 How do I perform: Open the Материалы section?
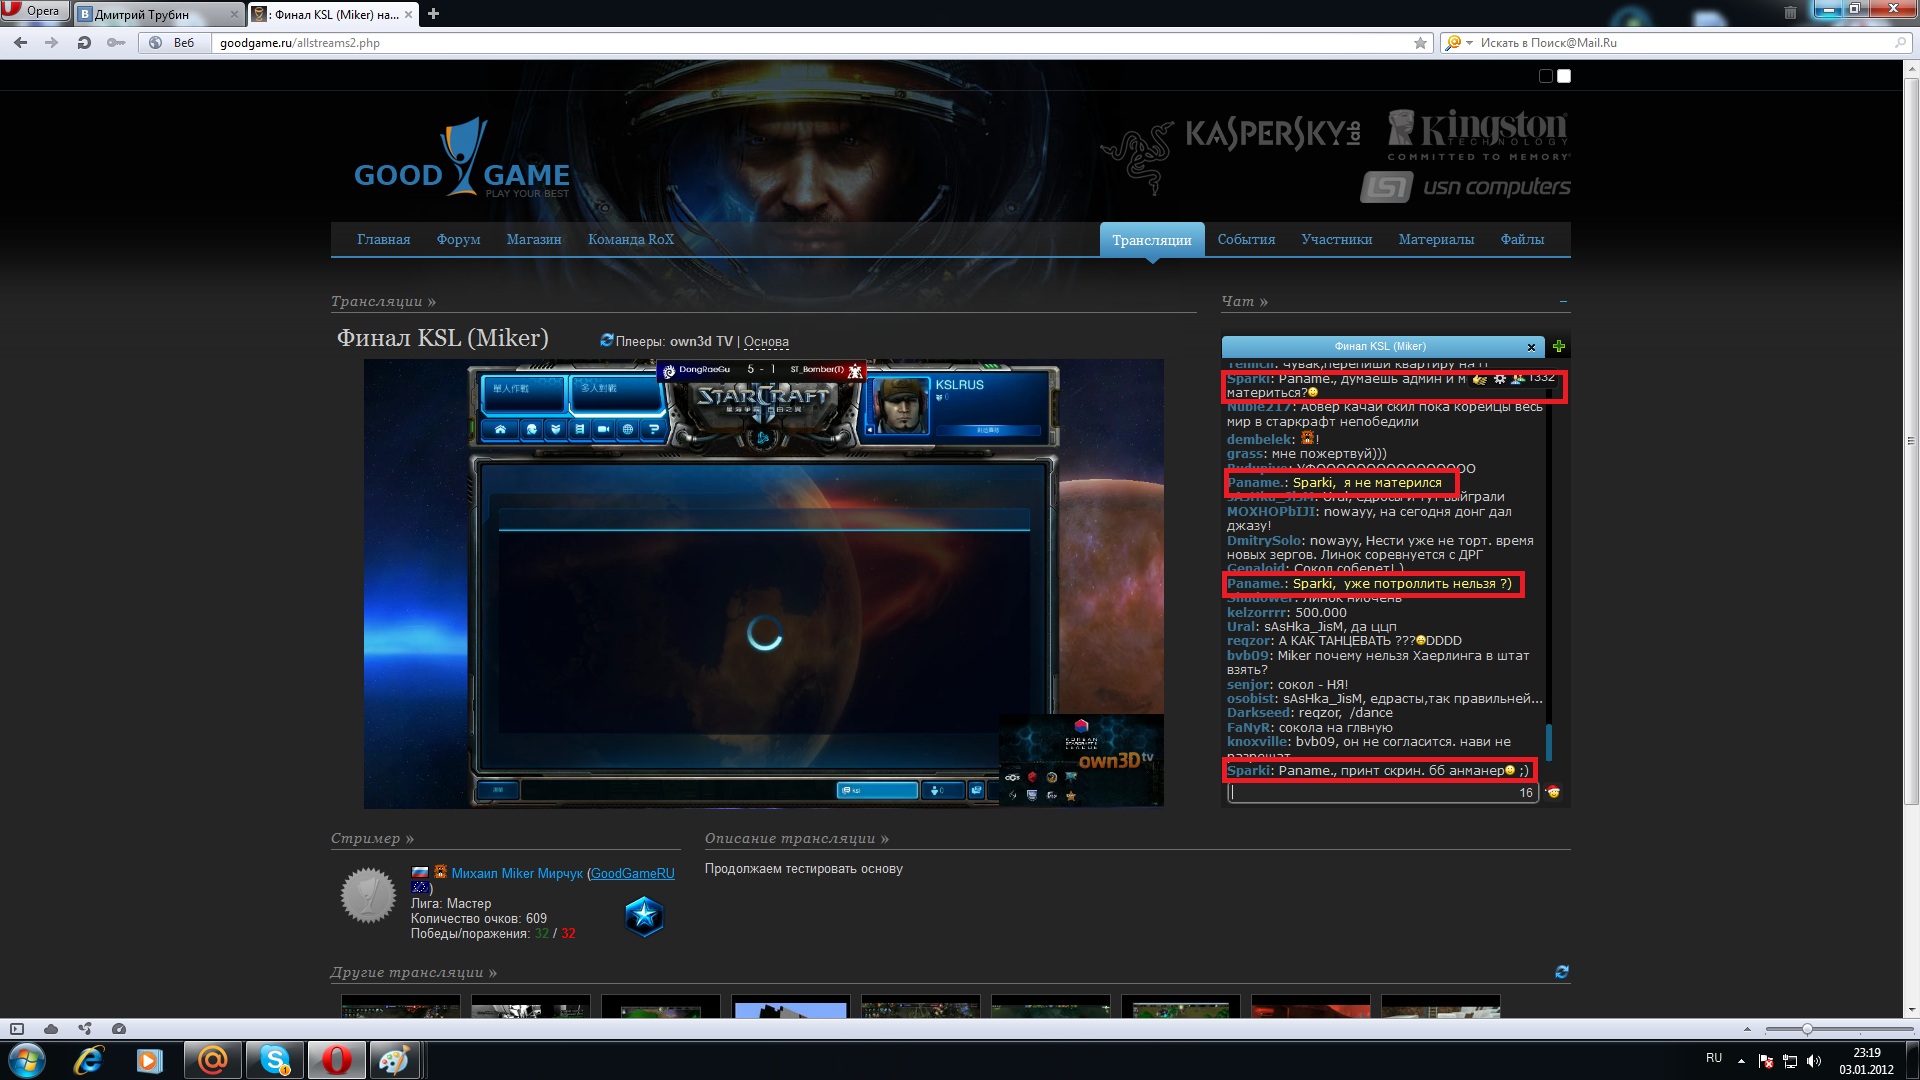coord(1436,240)
